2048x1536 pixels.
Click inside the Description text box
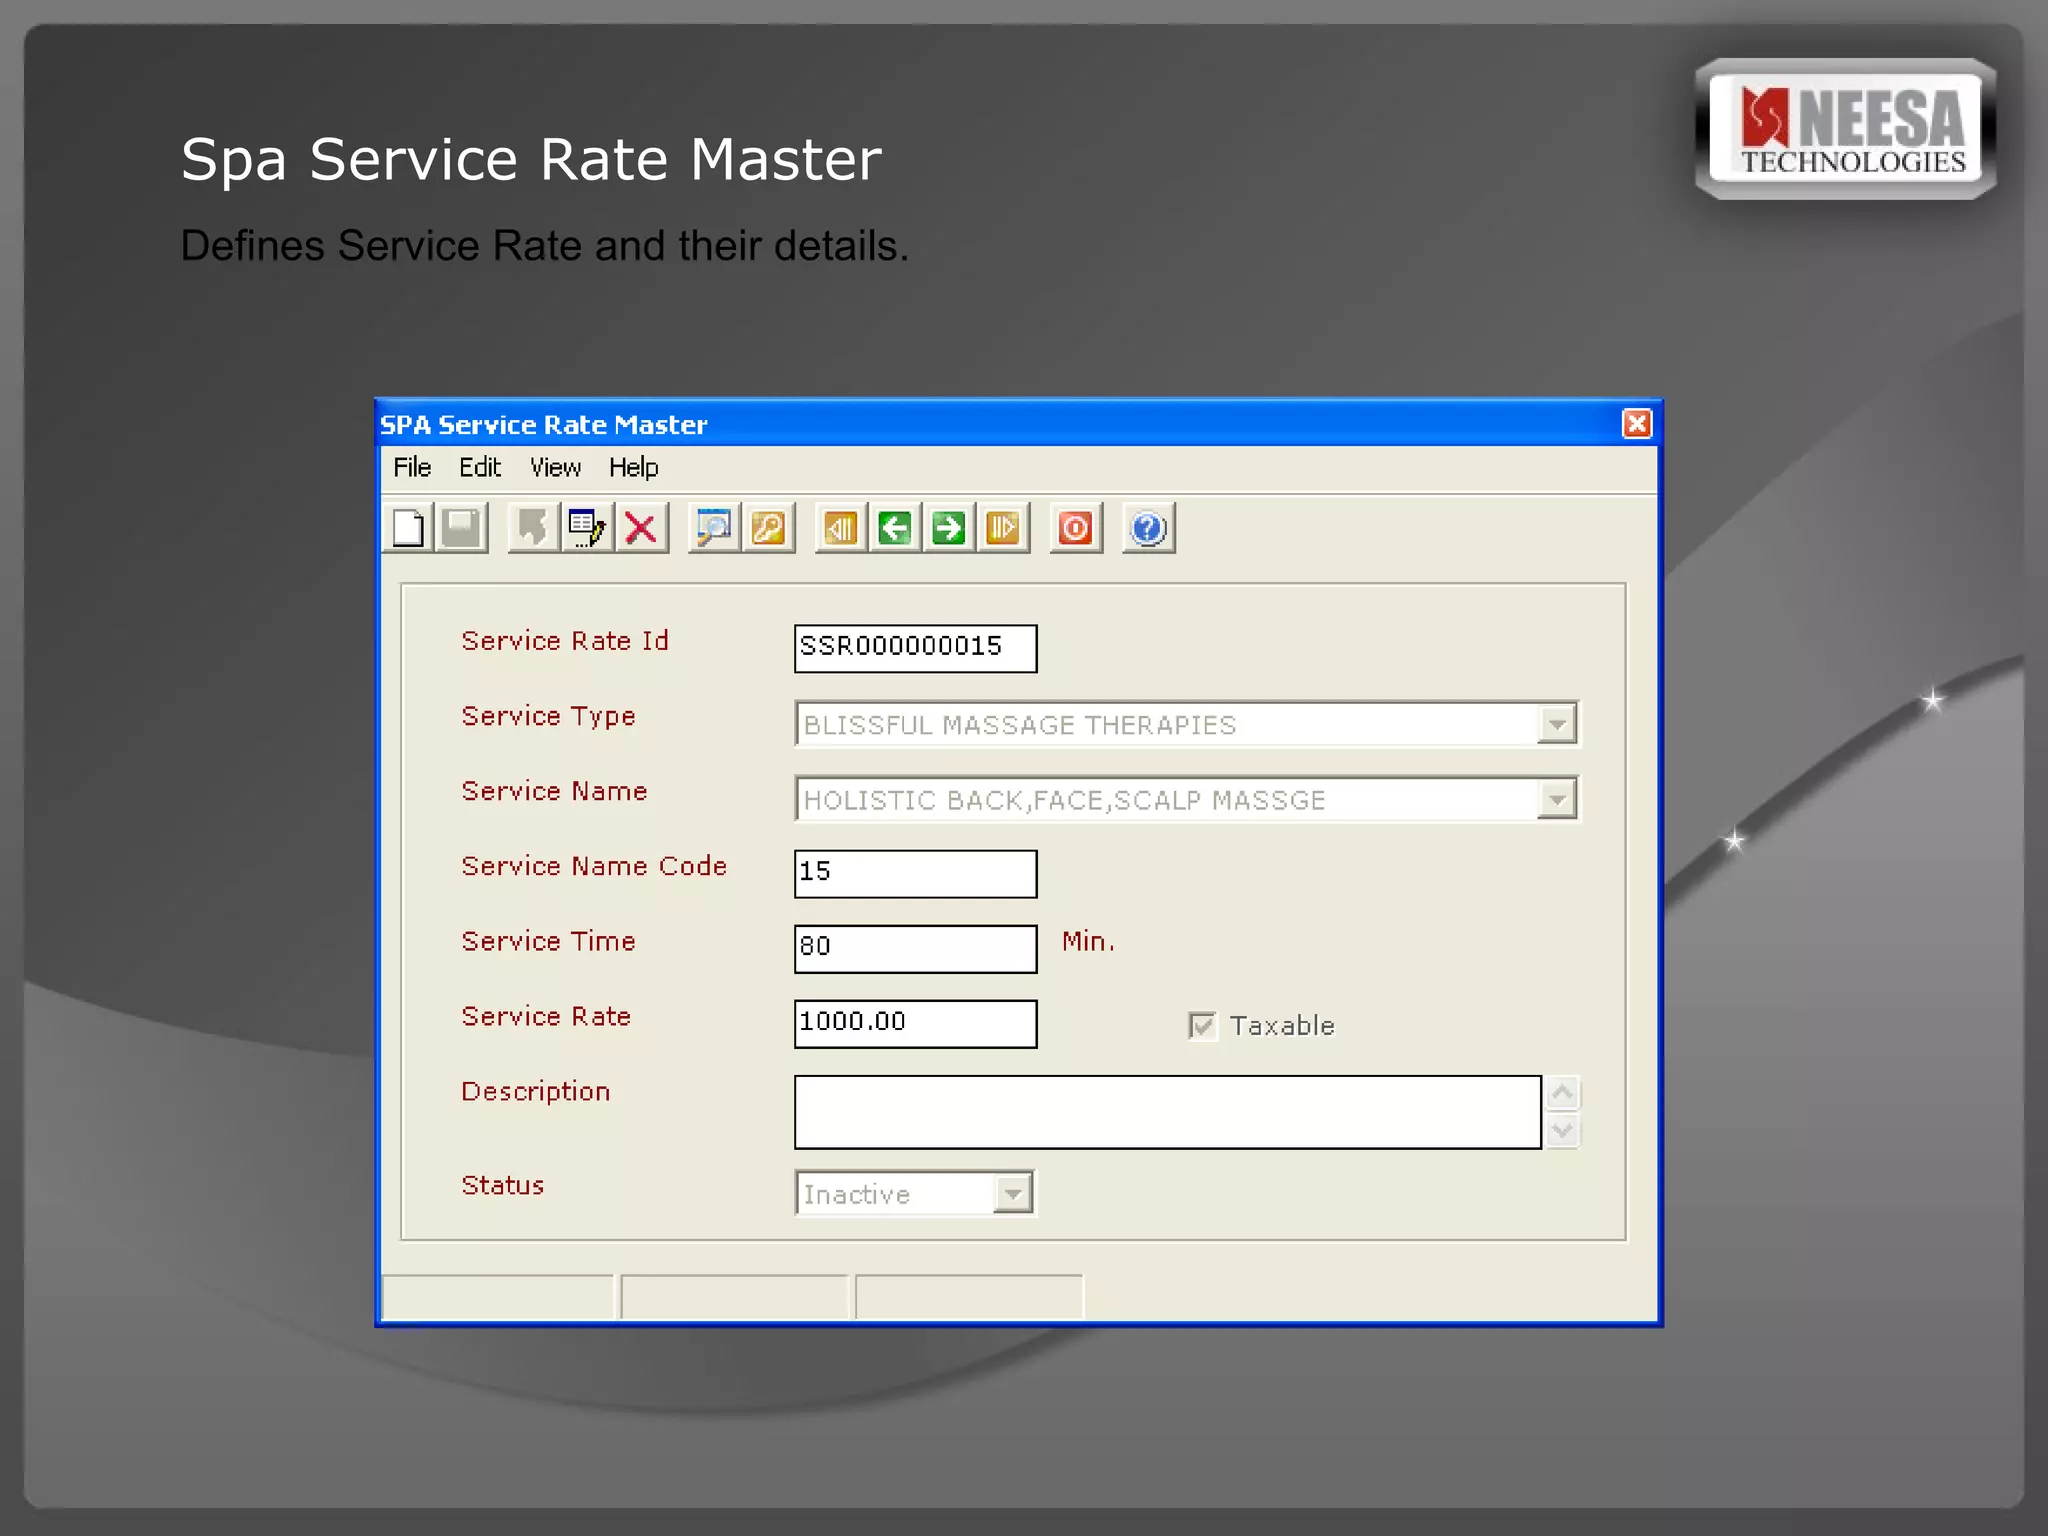[x=1167, y=1112]
